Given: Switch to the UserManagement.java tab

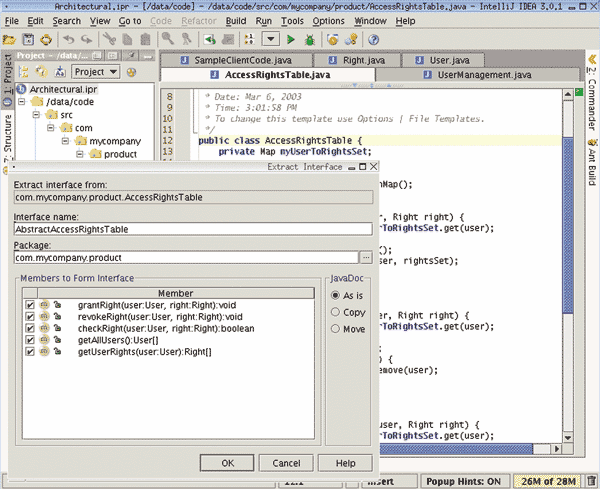Looking at the screenshot, I should pos(484,74).
